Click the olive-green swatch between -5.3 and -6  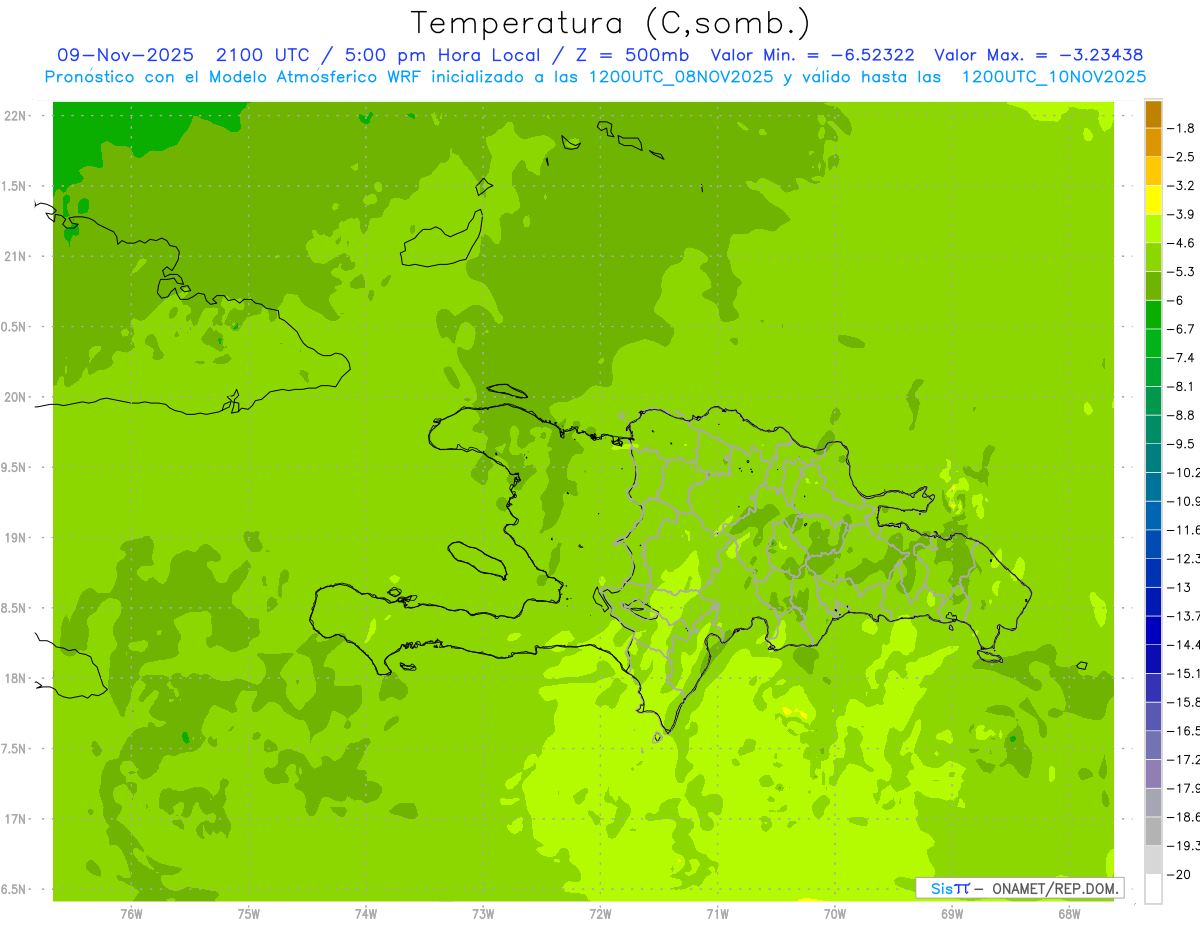[1153, 286]
